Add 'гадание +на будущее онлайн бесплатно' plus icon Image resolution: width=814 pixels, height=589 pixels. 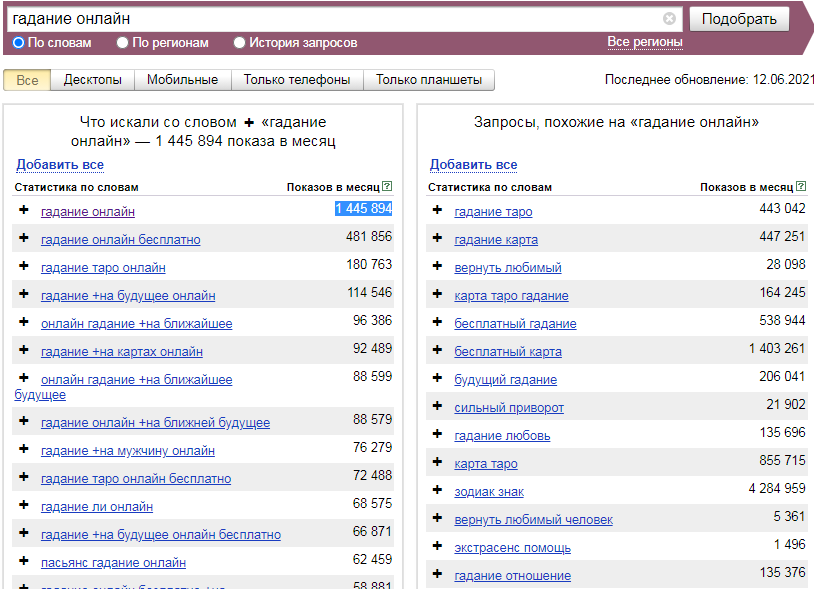tap(23, 533)
